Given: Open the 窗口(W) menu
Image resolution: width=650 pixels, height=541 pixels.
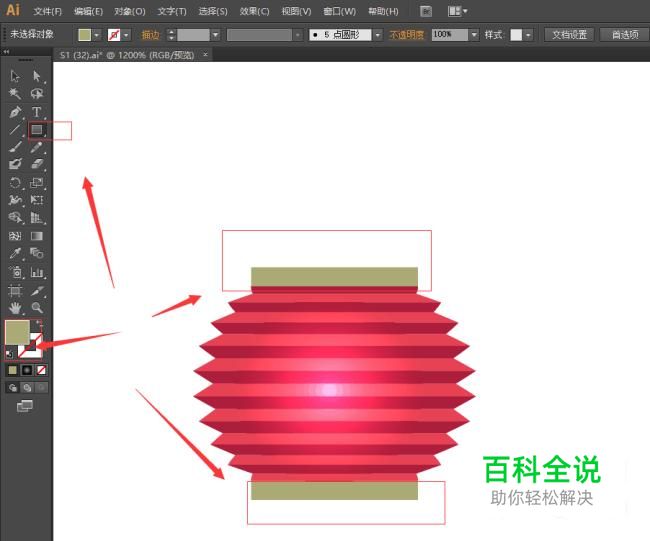Looking at the screenshot, I should pos(340,11).
